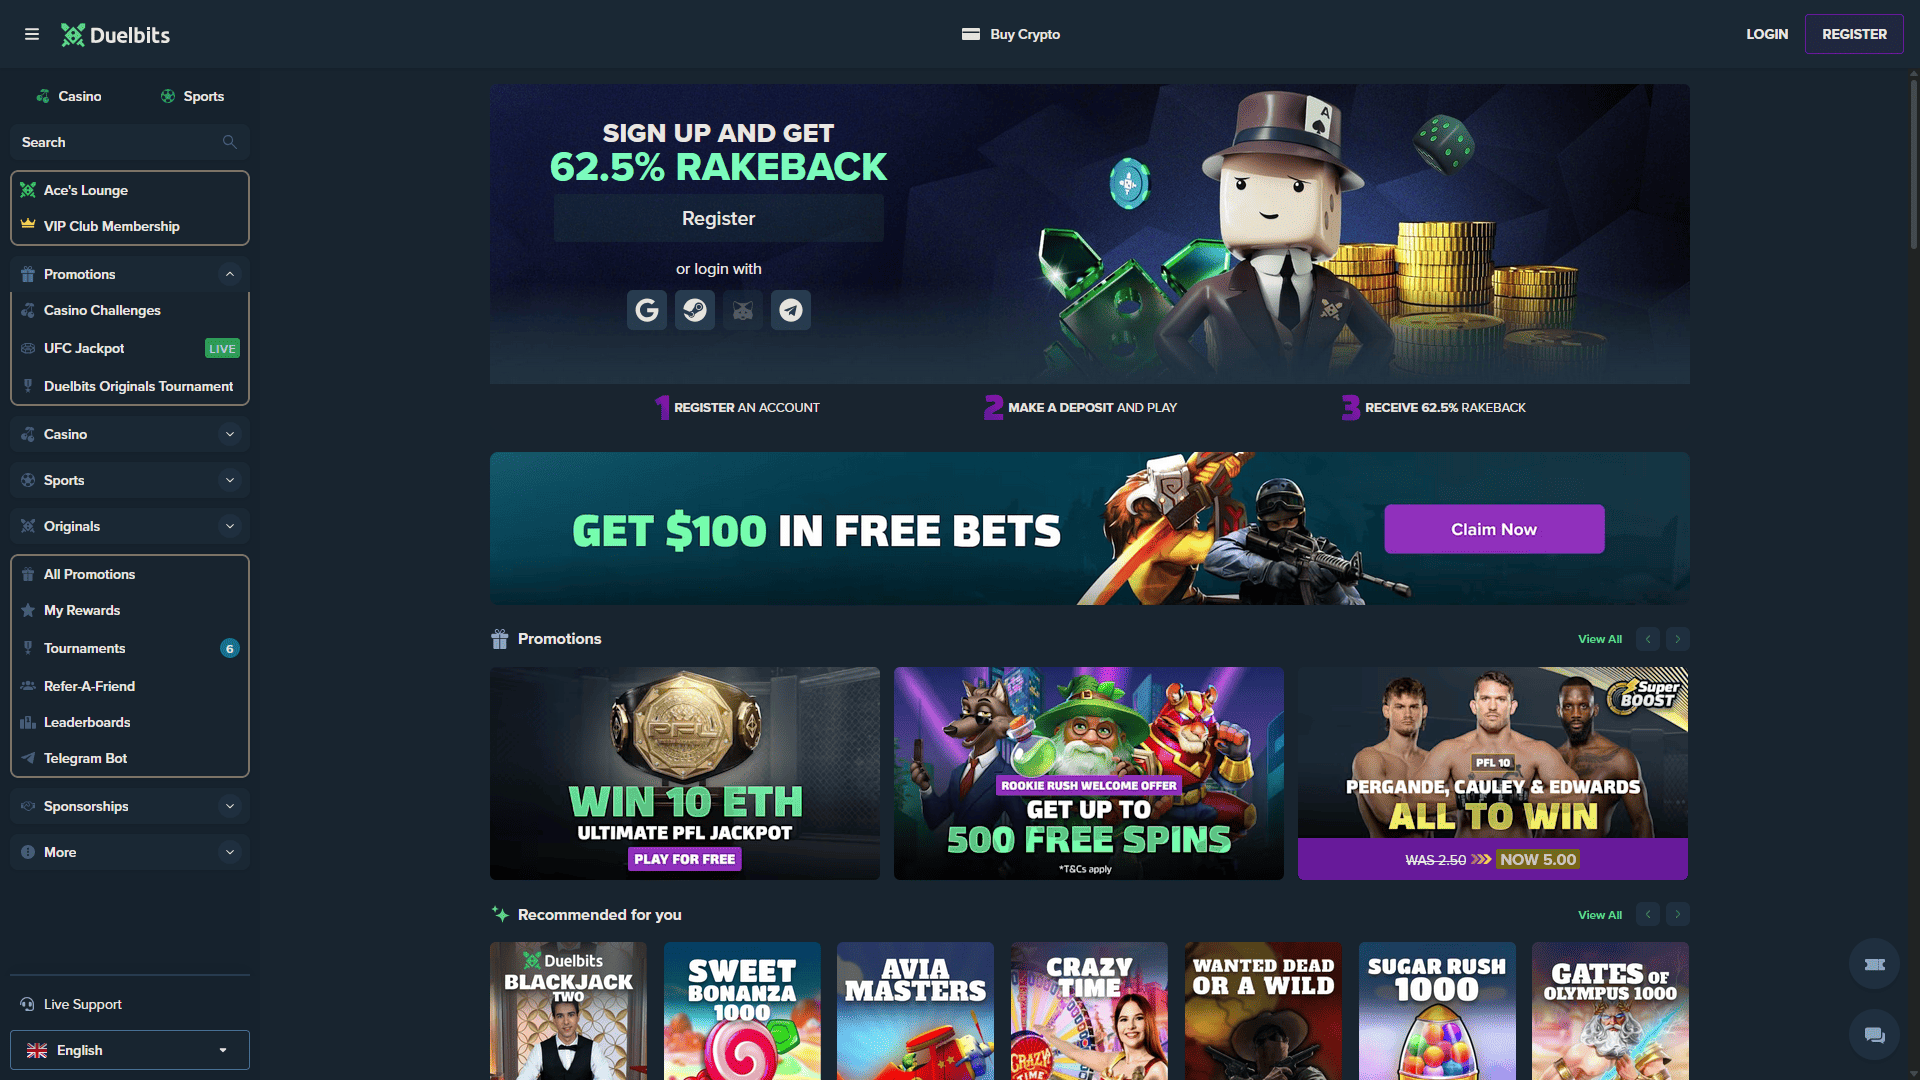
Task: Click the coupon ticket floating icon
Action: click(x=1875, y=964)
